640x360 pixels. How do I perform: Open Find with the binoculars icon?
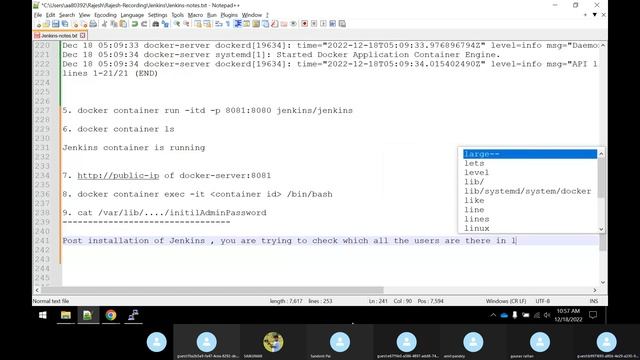[x=156, y=24]
